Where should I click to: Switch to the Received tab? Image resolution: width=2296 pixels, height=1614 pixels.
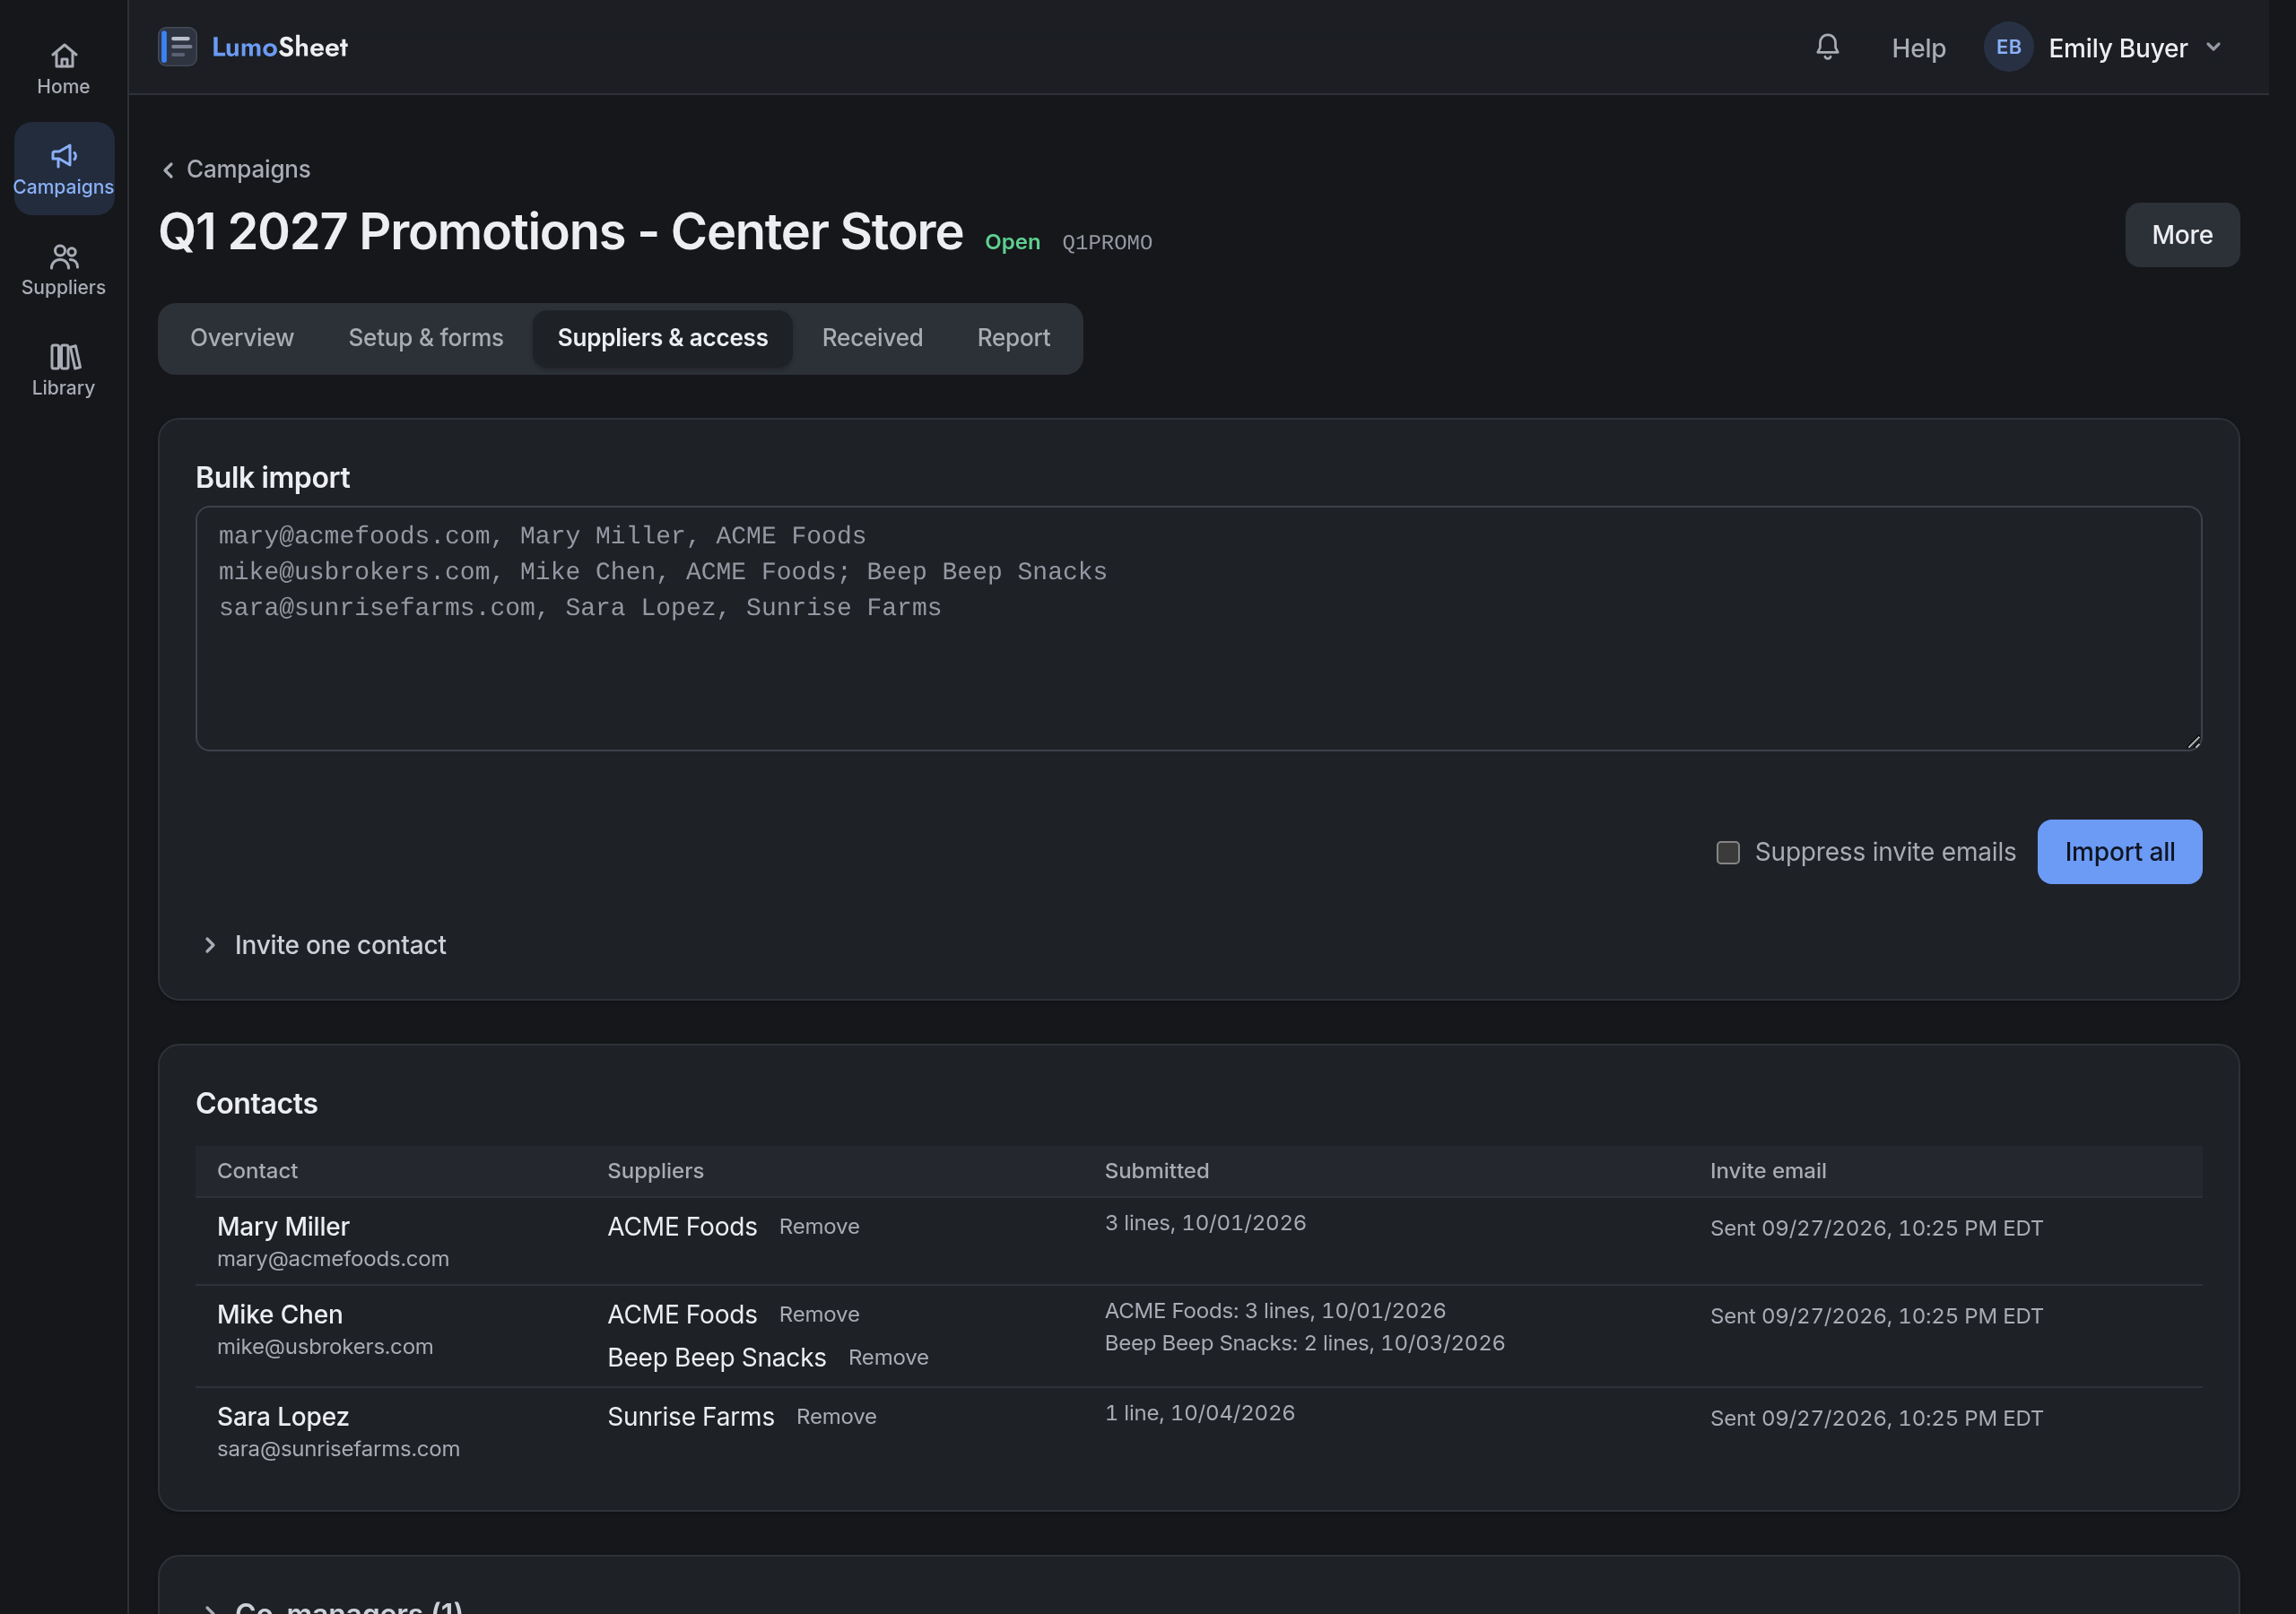click(872, 338)
